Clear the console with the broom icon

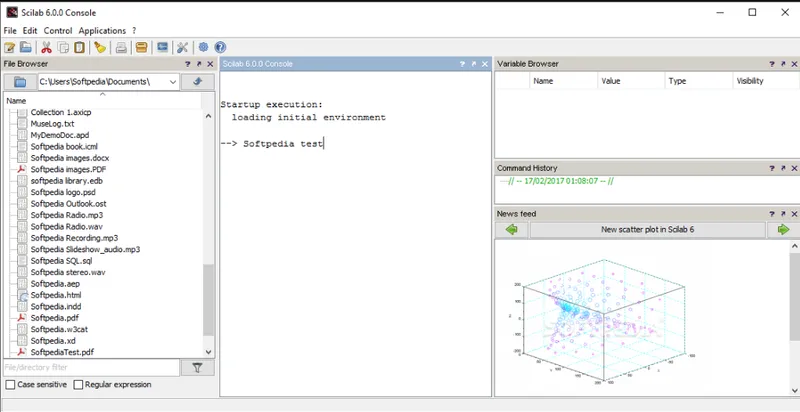tap(100, 47)
